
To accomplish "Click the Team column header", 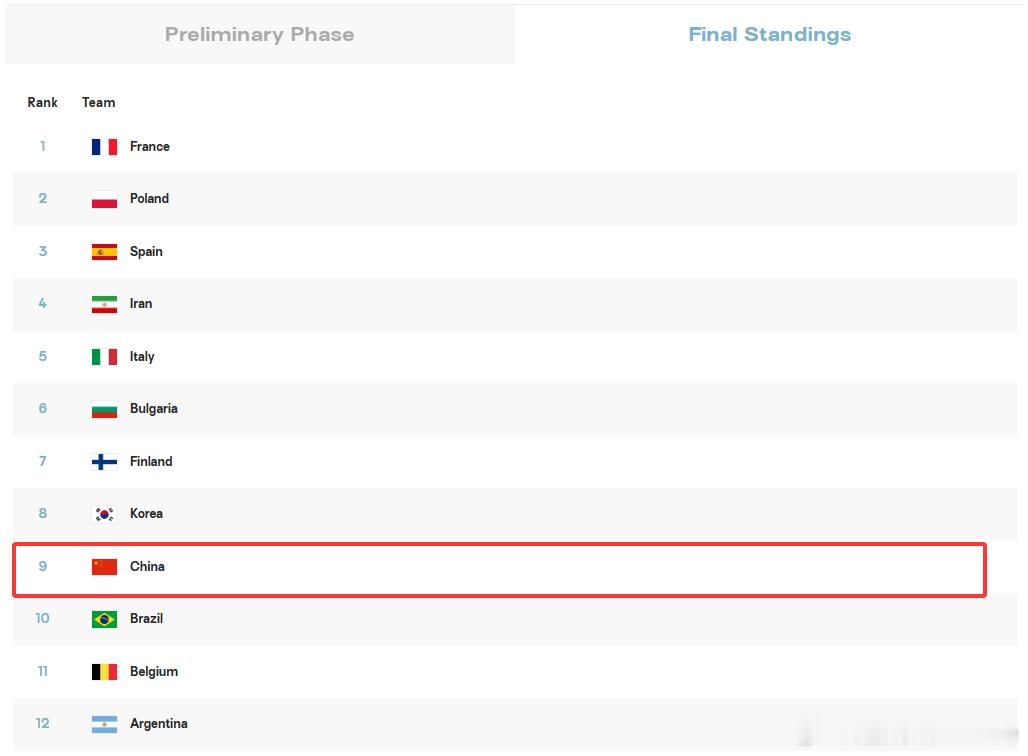I will (98, 102).
